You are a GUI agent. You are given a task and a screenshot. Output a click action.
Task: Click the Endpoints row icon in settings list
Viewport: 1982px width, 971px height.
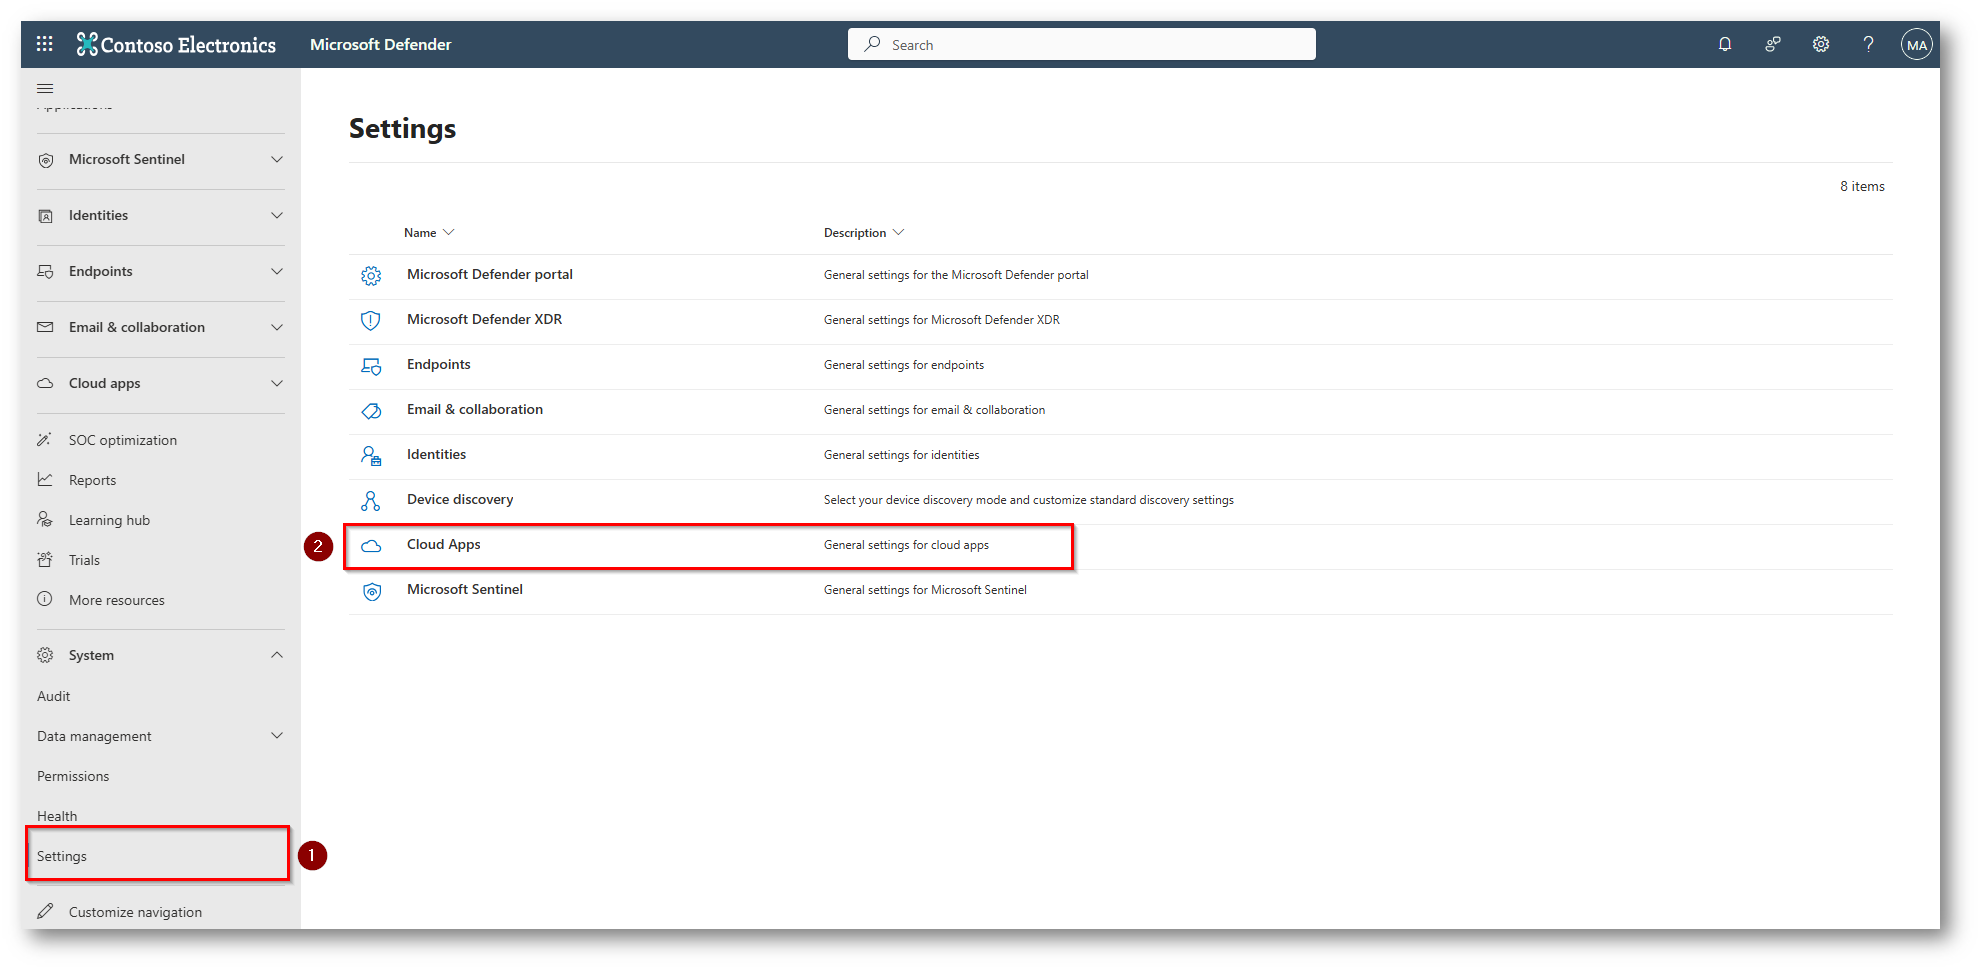click(371, 366)
